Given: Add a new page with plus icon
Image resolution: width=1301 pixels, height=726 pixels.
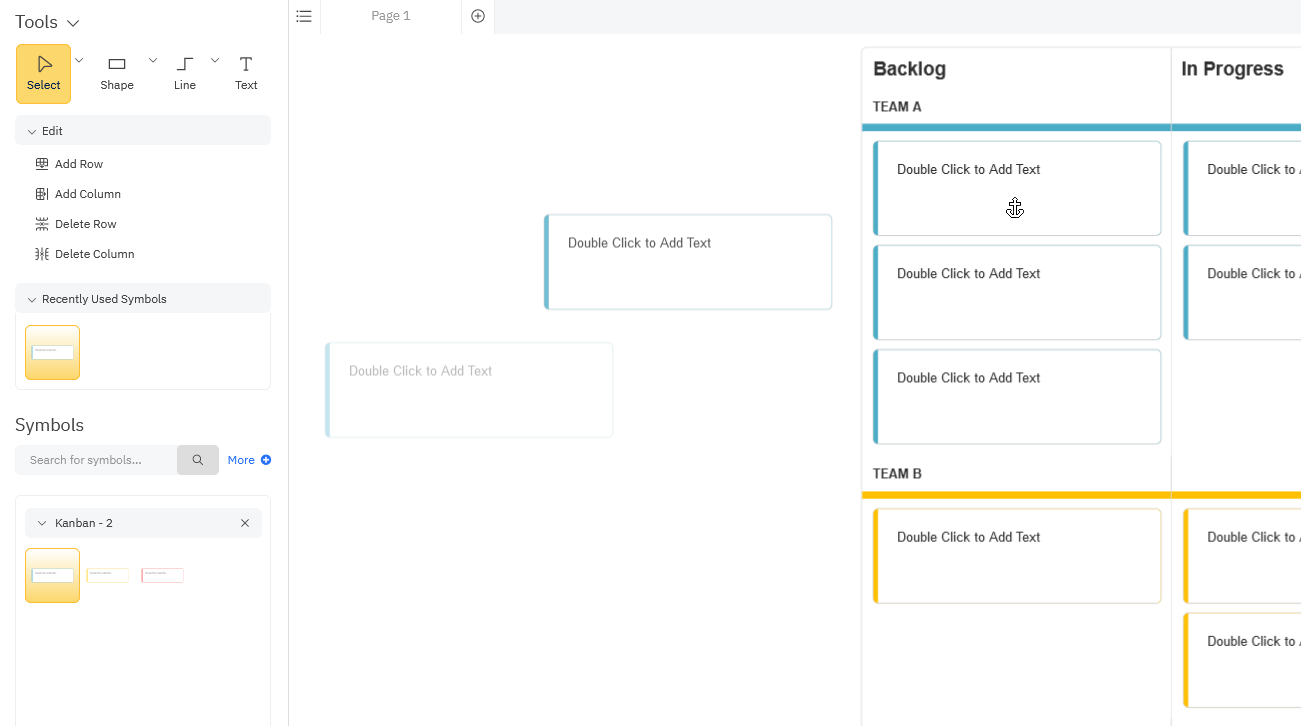Looking at the screenshot, I should [478, 16].
